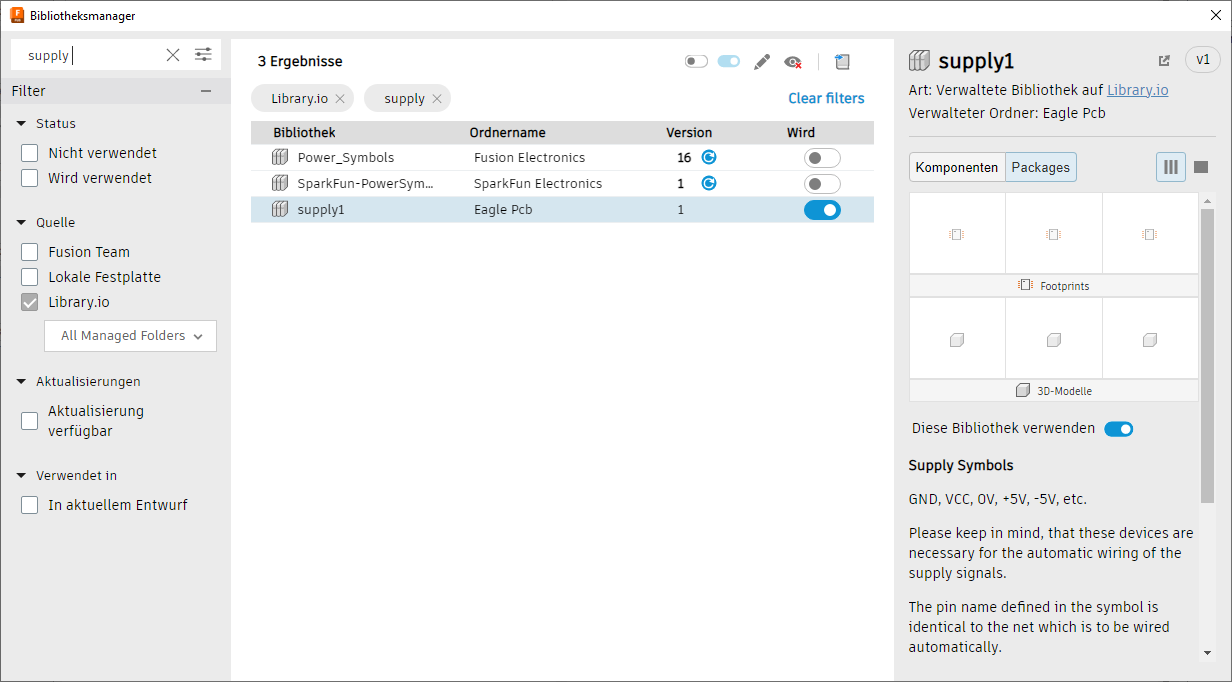Turn on the 'Wird' toggle for Power_Symbols
Image resolution: width=1232 pixels, height=682 pixels.
pos(822,157)
